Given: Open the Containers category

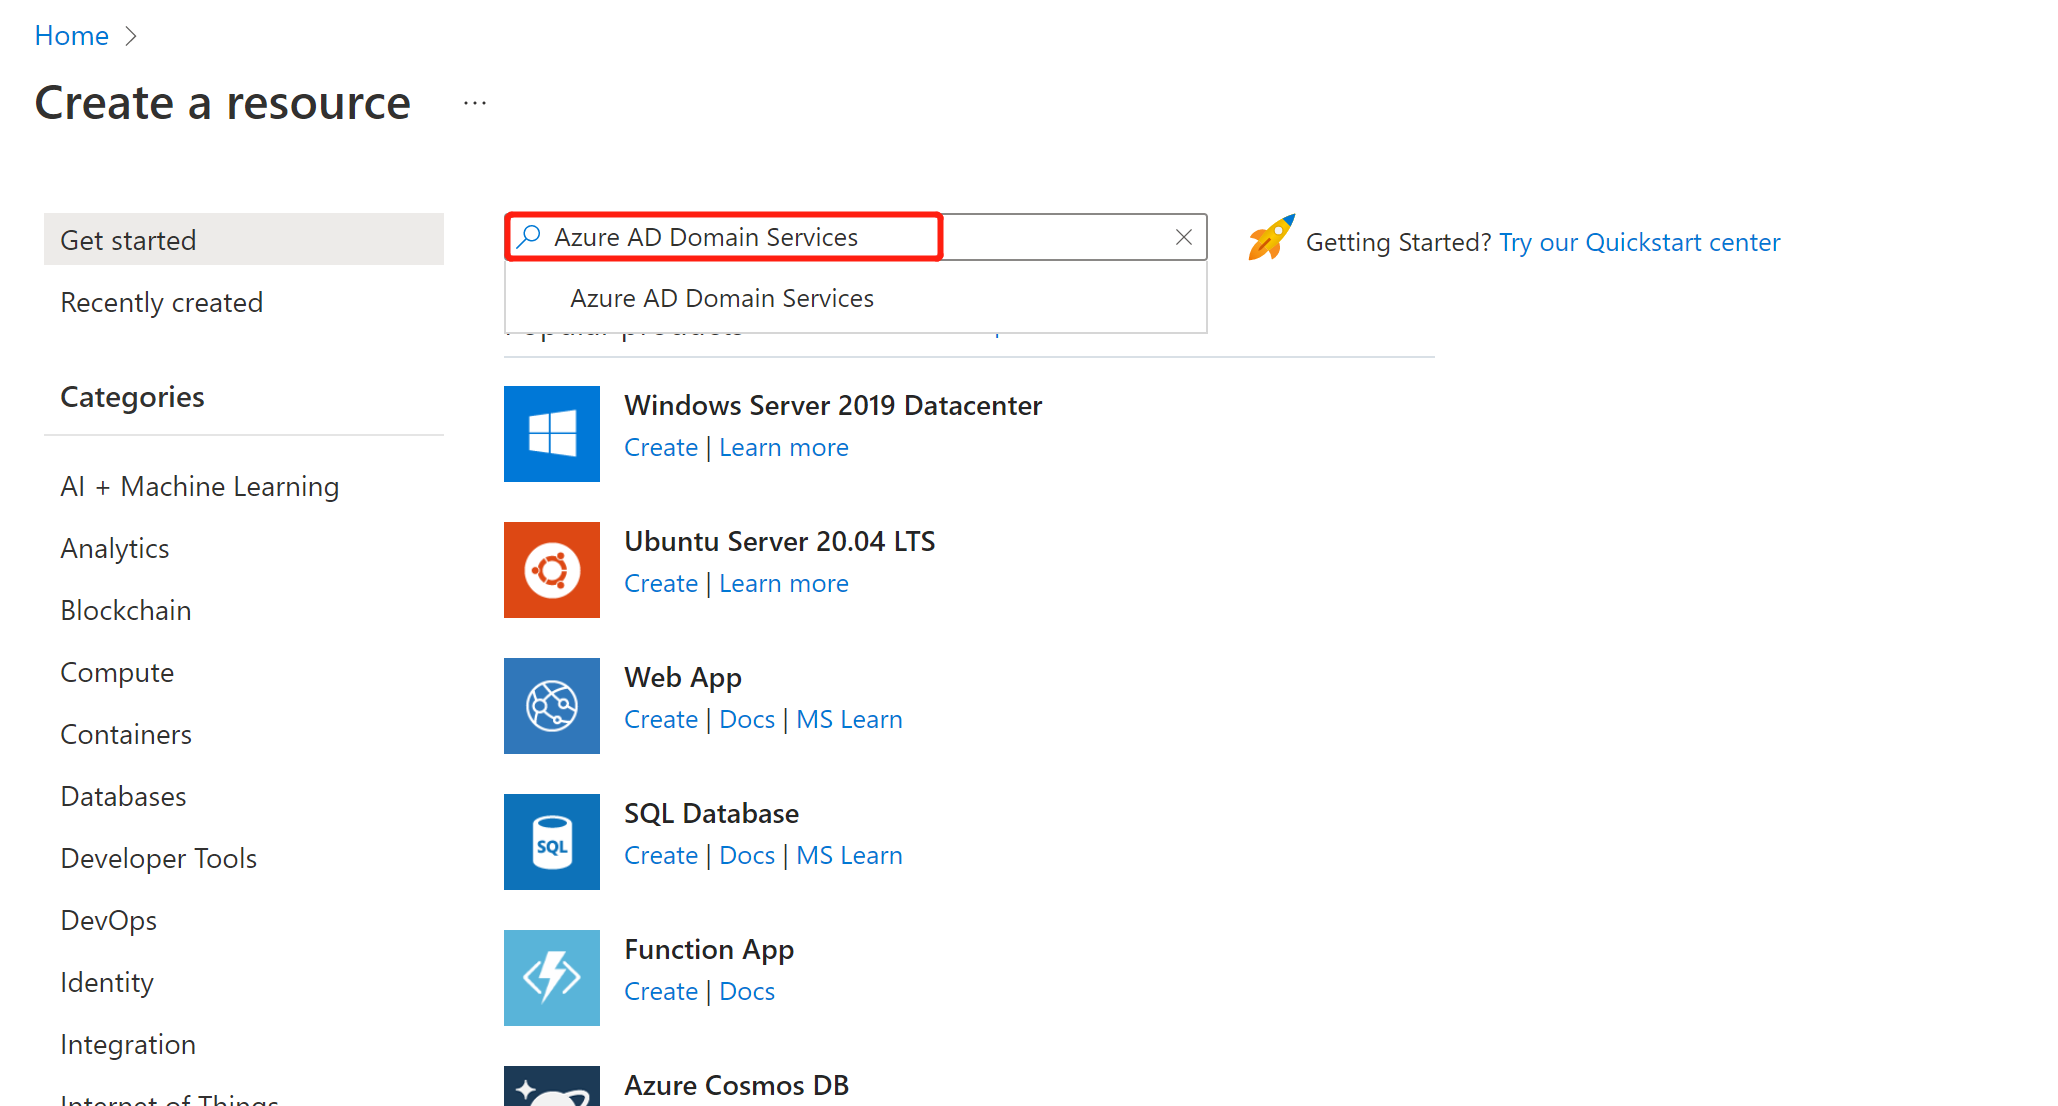Looking at the screenshot, I should (126, 734).
